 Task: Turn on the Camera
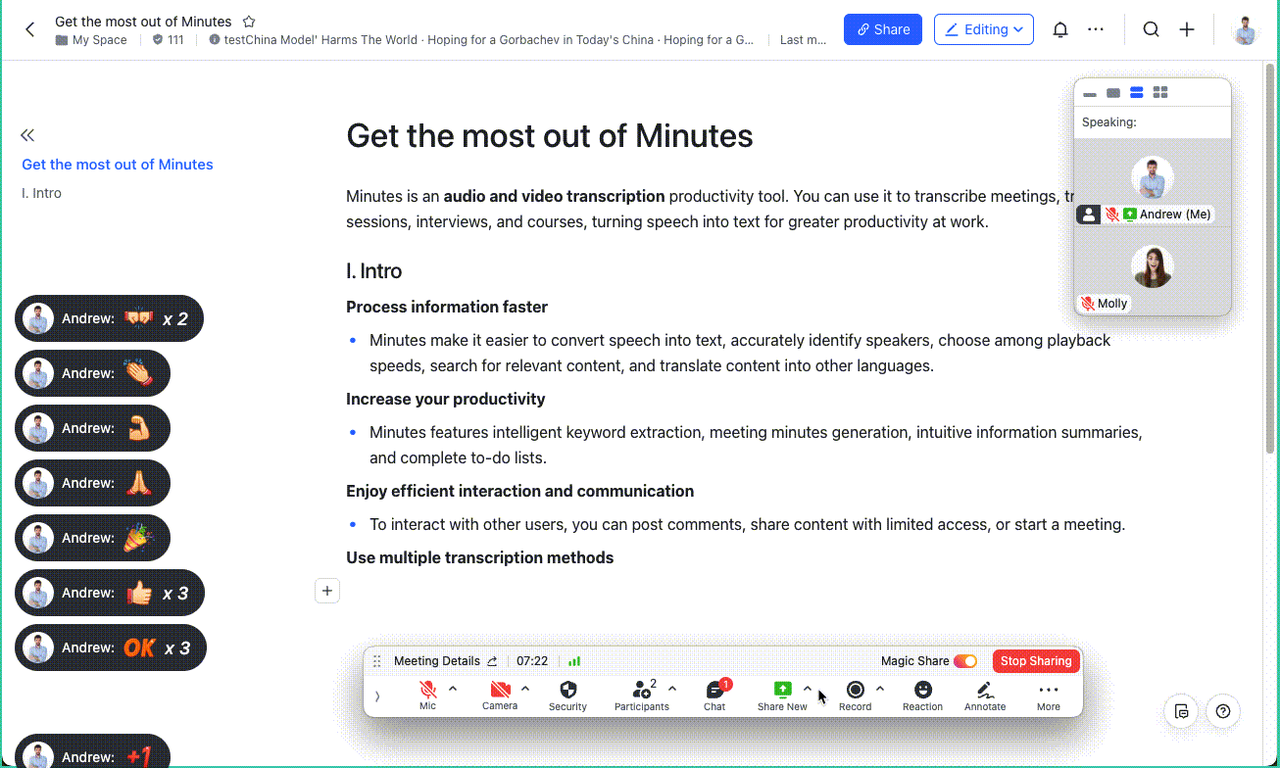(x=500, y=690)
